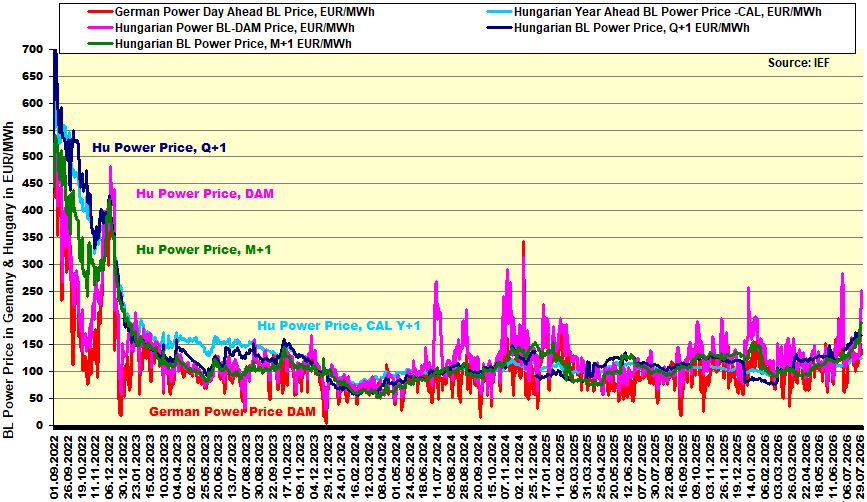Screen dimensions: 867x502
Task: Click the 02.12.2024 date label on the horizontal axis
Action: [x=519, y=467]
